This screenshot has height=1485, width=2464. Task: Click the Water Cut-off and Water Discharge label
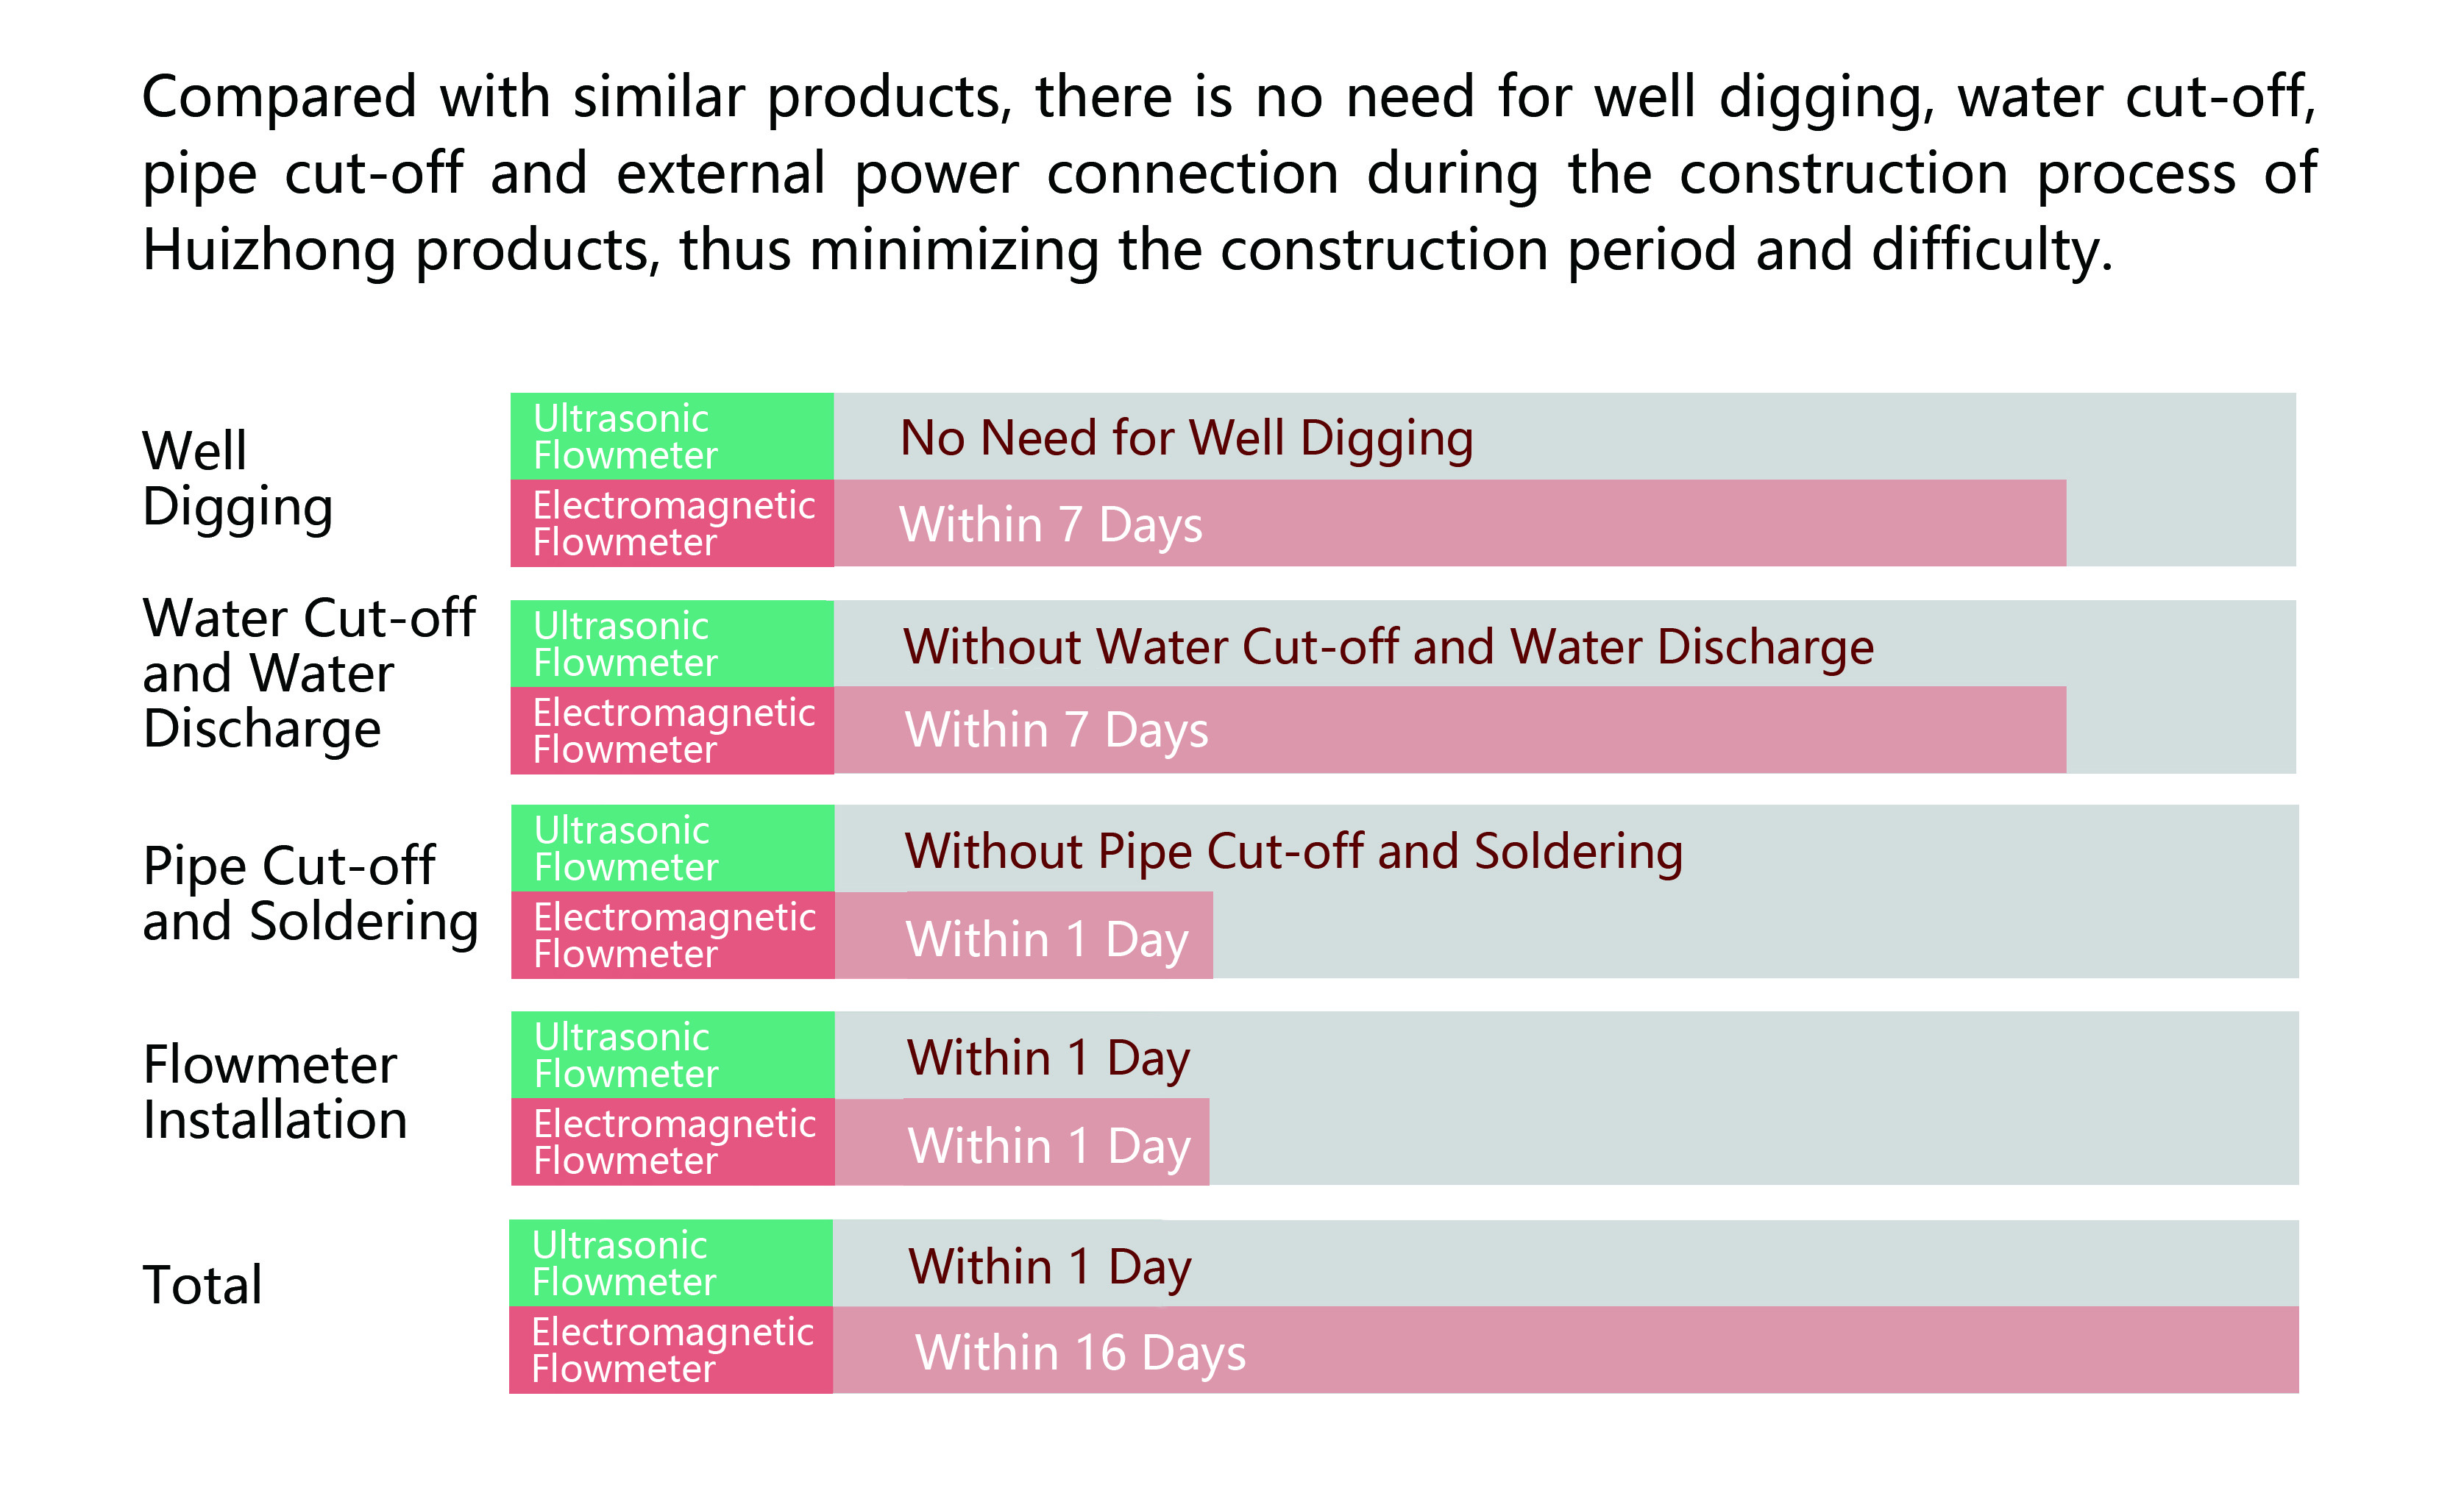[309, 673]
